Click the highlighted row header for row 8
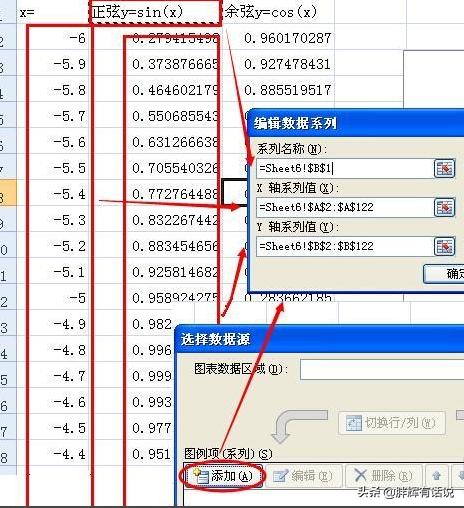 pyautogui.click(x=8, y=193)
